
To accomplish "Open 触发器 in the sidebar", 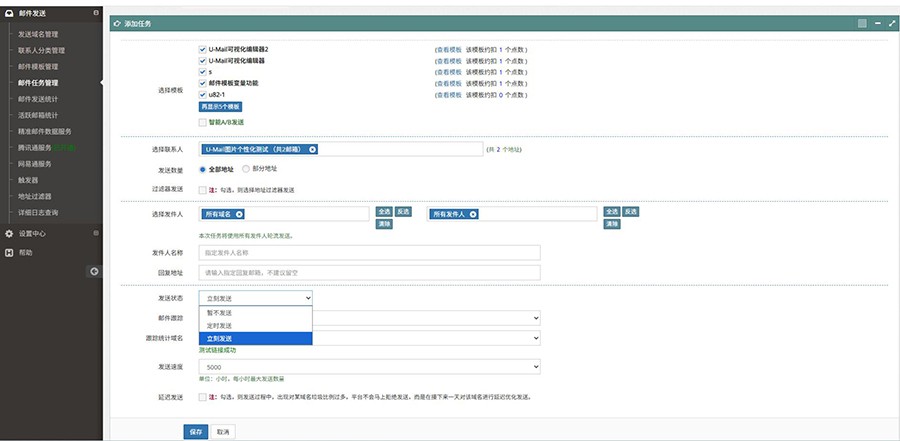I will 28,180.
